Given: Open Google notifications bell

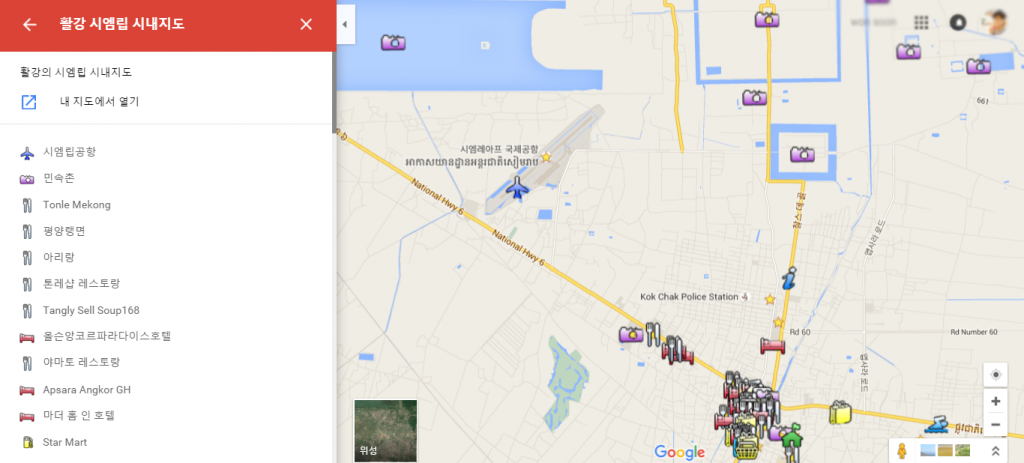Looking at the screenshot, I should click(x=957, y=23).
